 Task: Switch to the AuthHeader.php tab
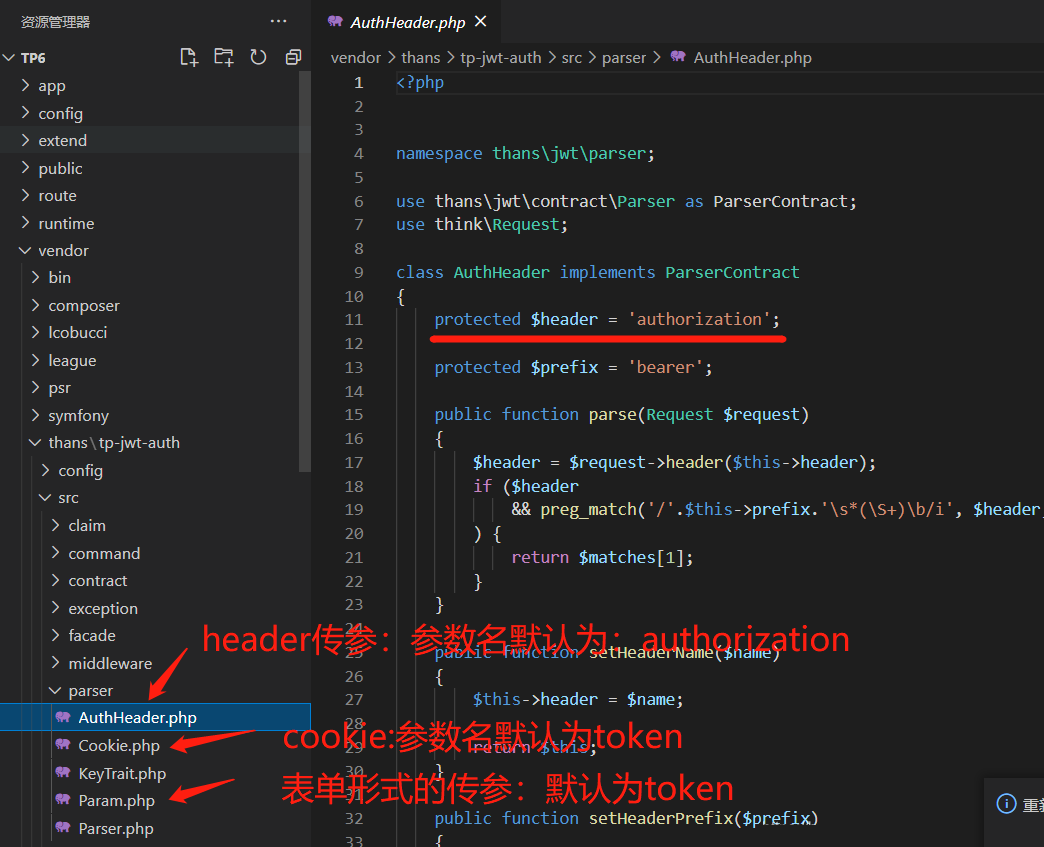click(407, 22)
